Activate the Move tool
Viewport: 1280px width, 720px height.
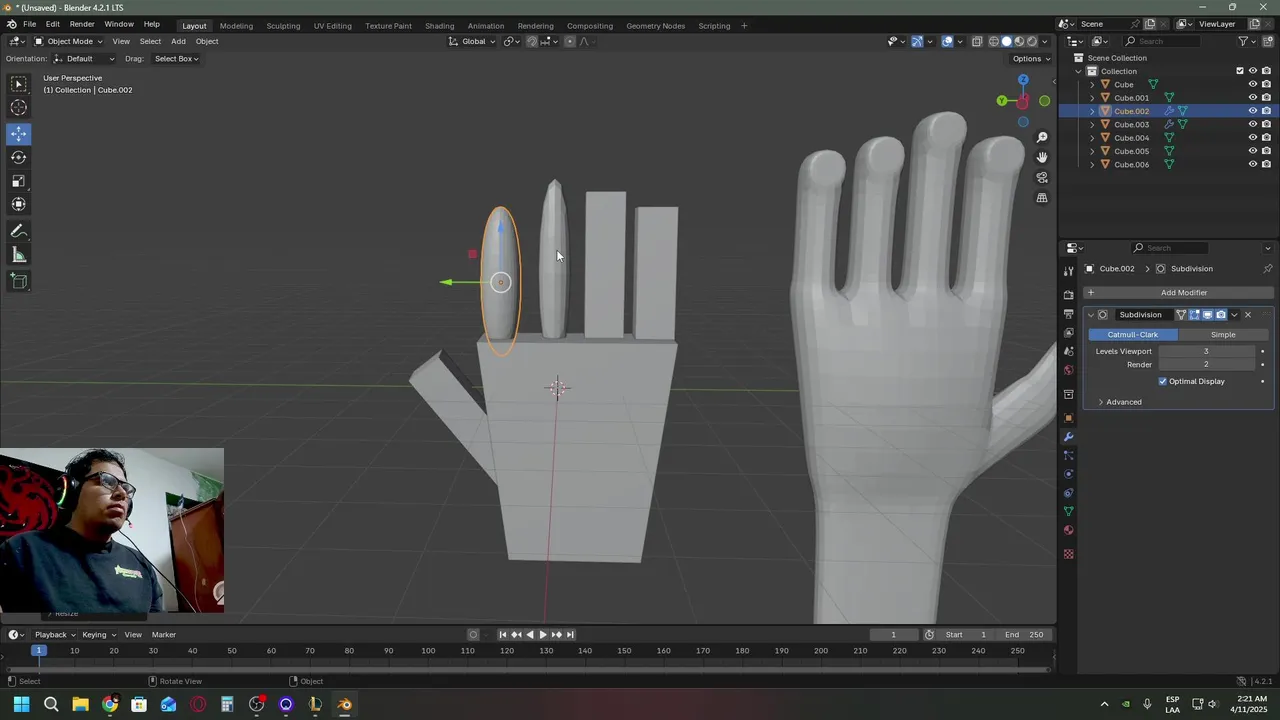click(x=19, y=133)
